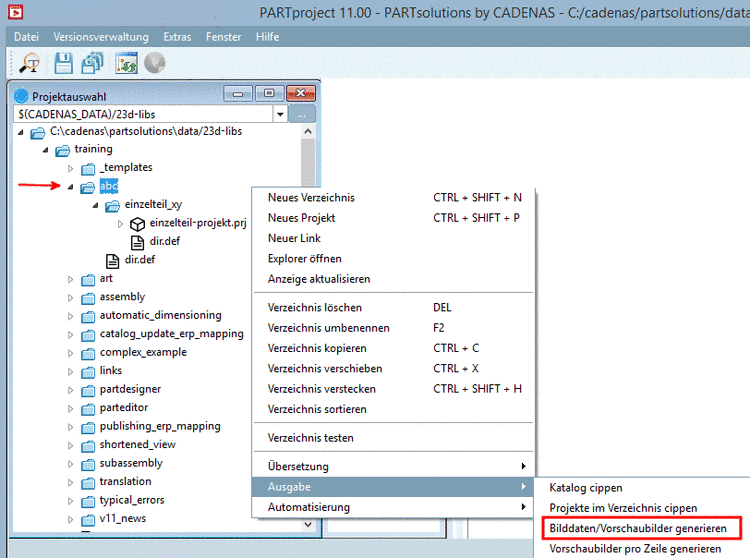This screenshot has width=750, height=558.
Task: Click the folder icon next to v11_news
Action: pyautogui.click(x=88, y=520)
